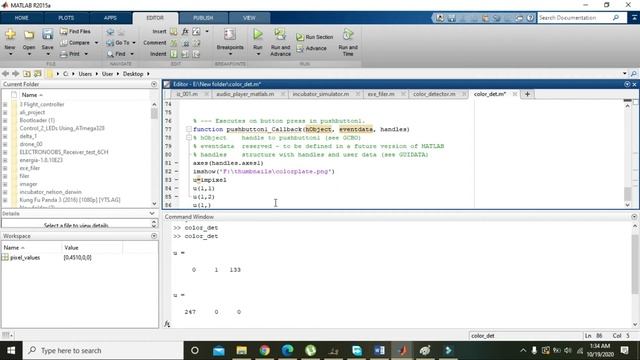
Task: Click the address bar search magnifier icon
Action: (633, 74)
